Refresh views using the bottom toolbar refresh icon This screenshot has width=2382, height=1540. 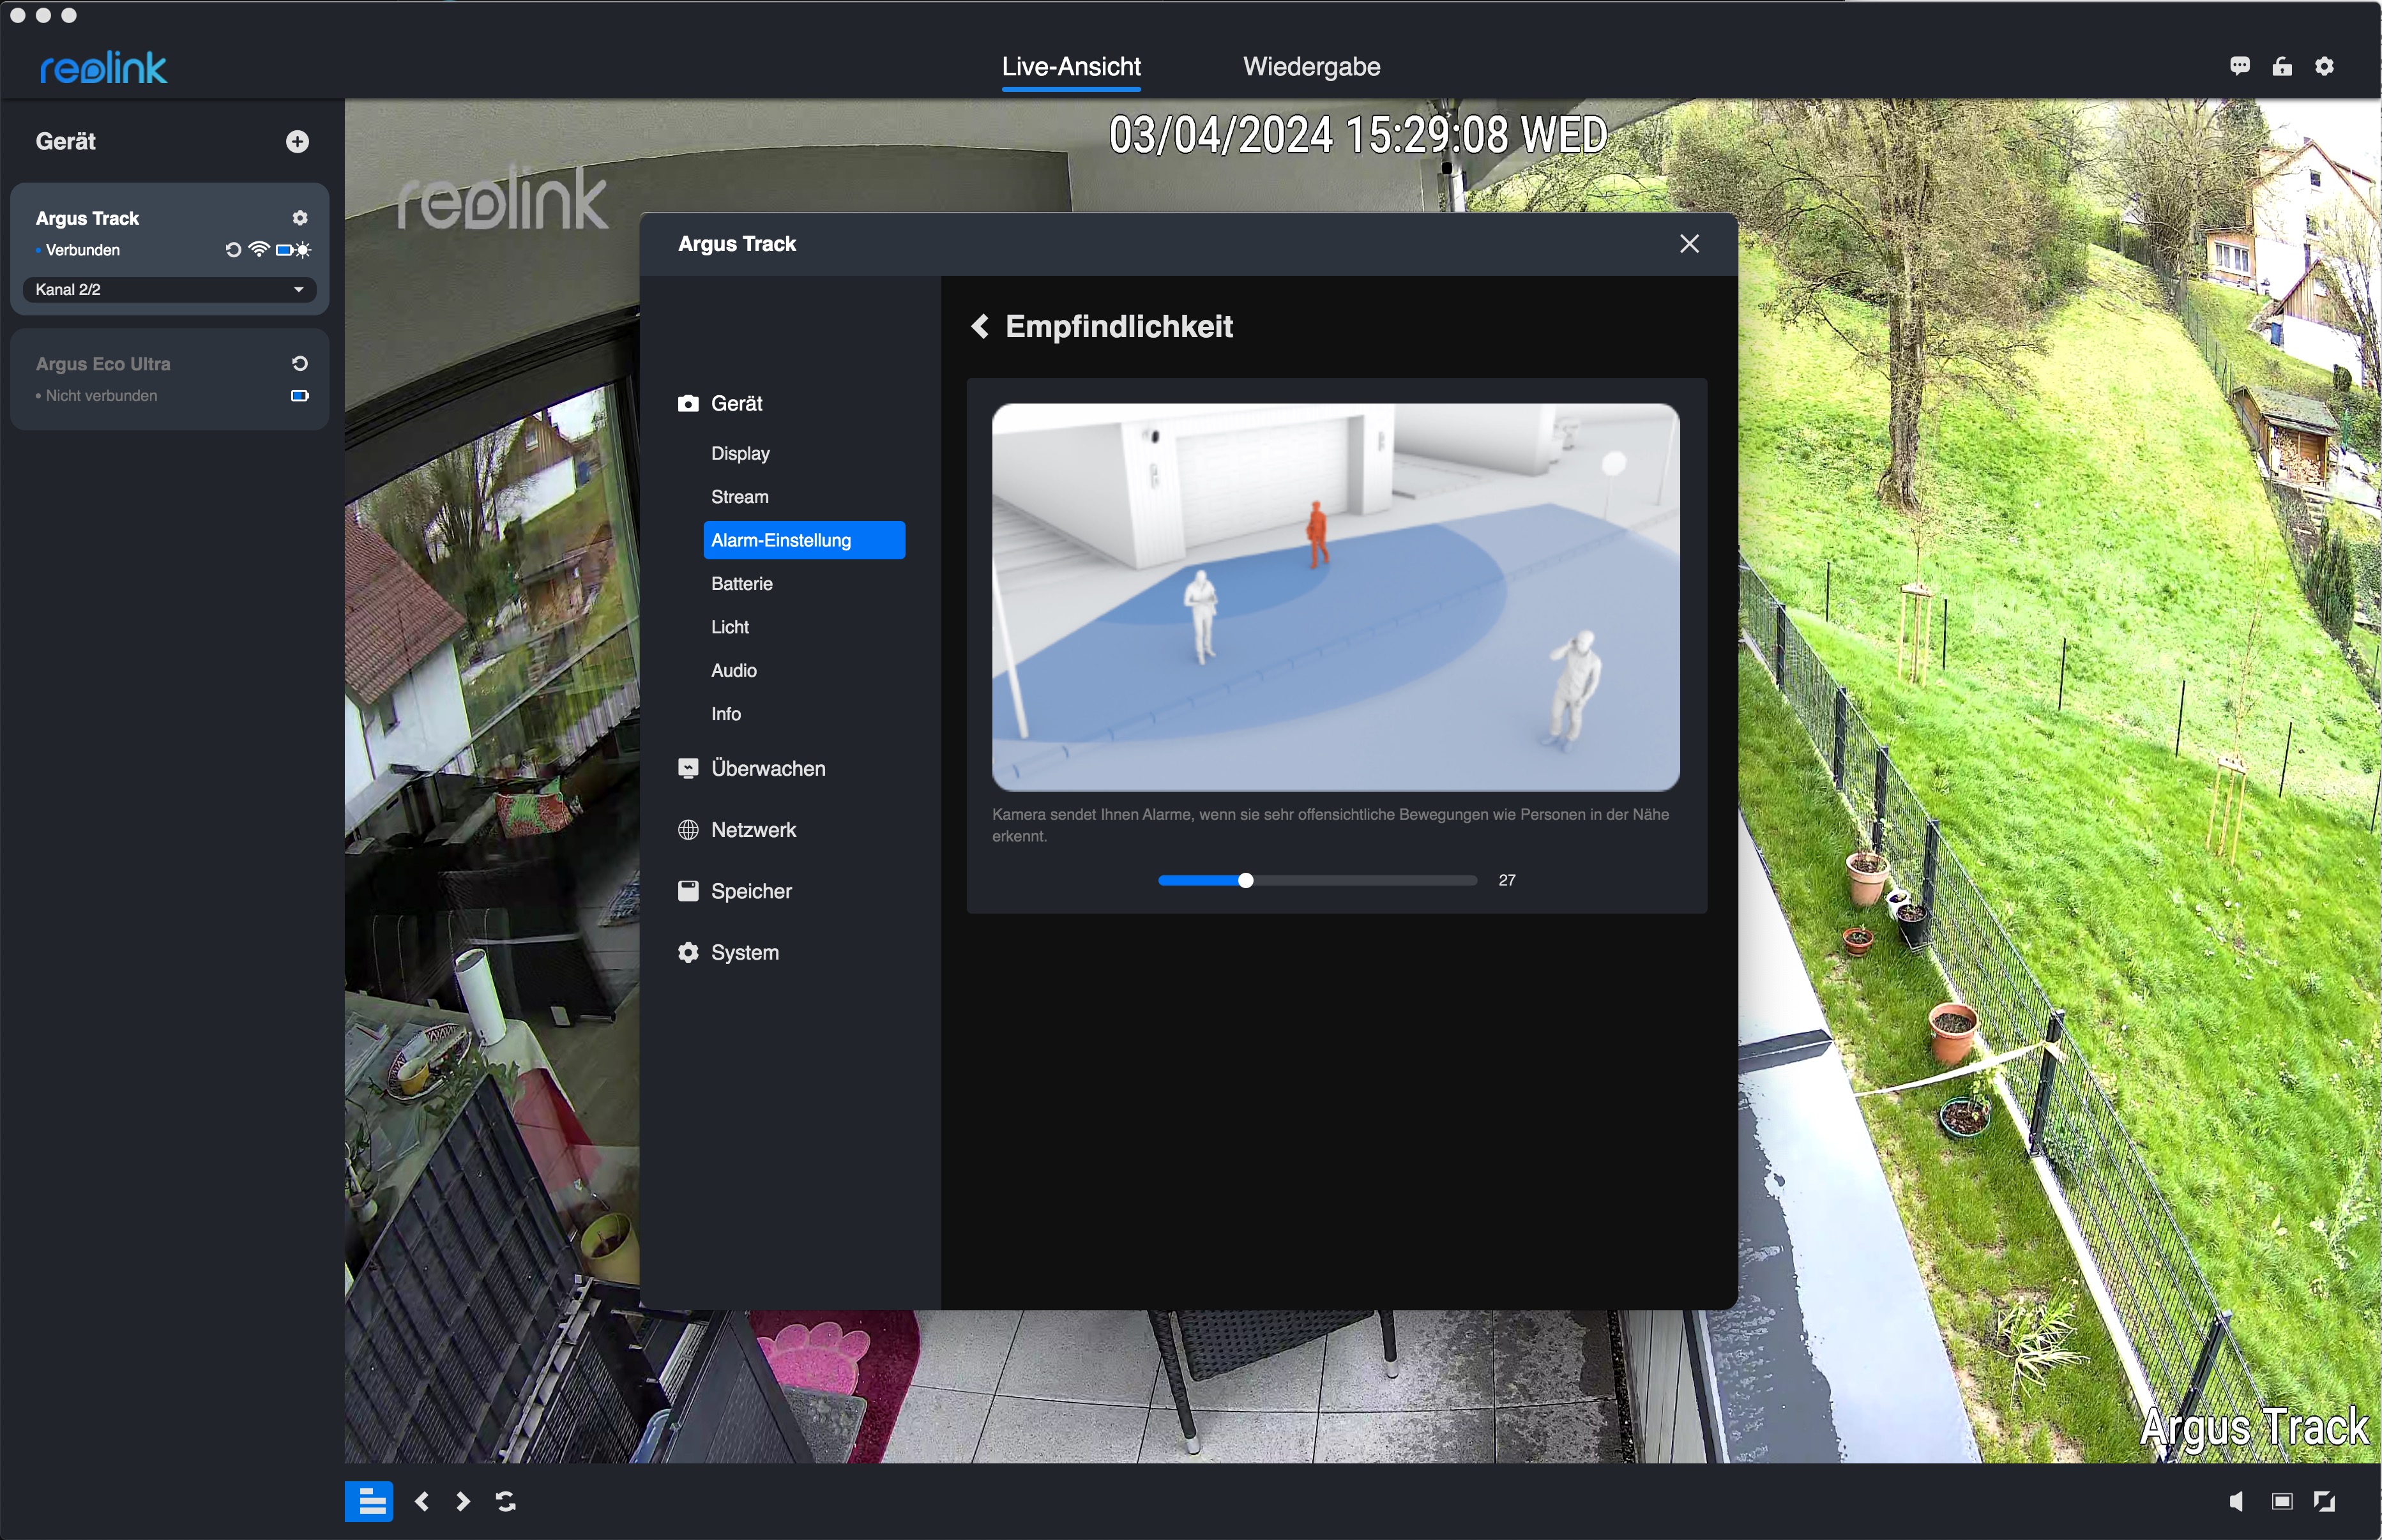(506, 1501)
